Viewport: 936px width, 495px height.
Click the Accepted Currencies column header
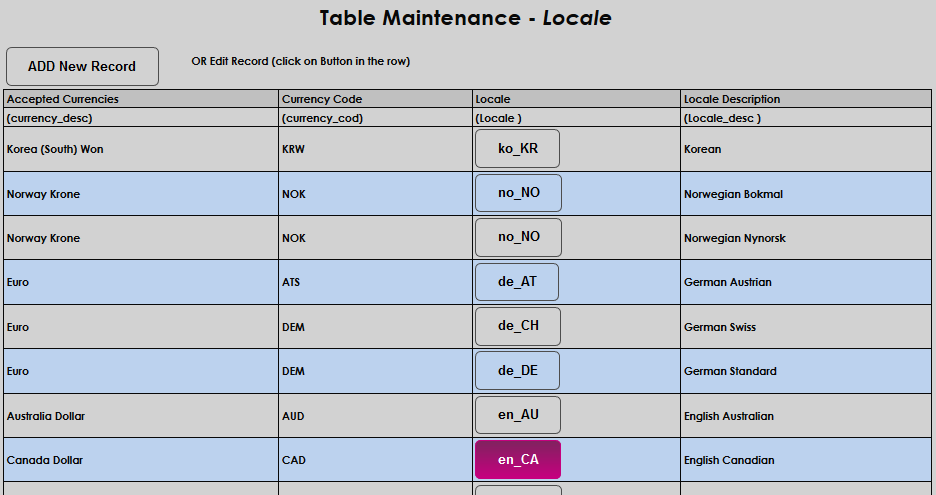click(63, 99)
